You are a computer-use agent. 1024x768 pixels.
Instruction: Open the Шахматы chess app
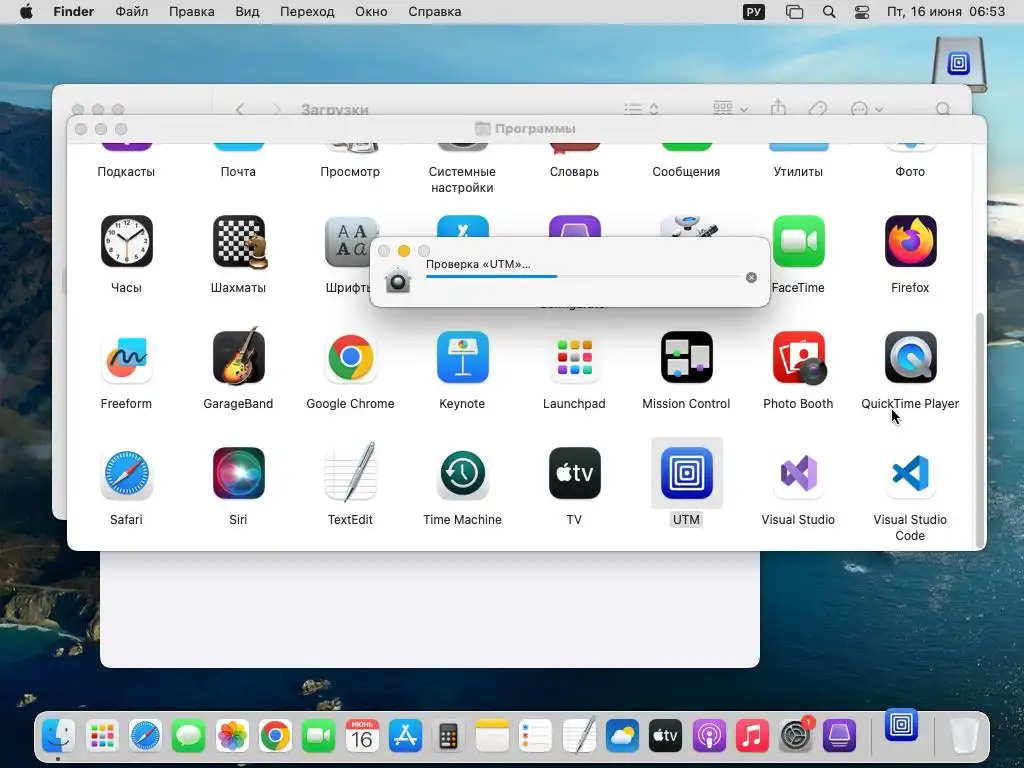tap(238, 241)
